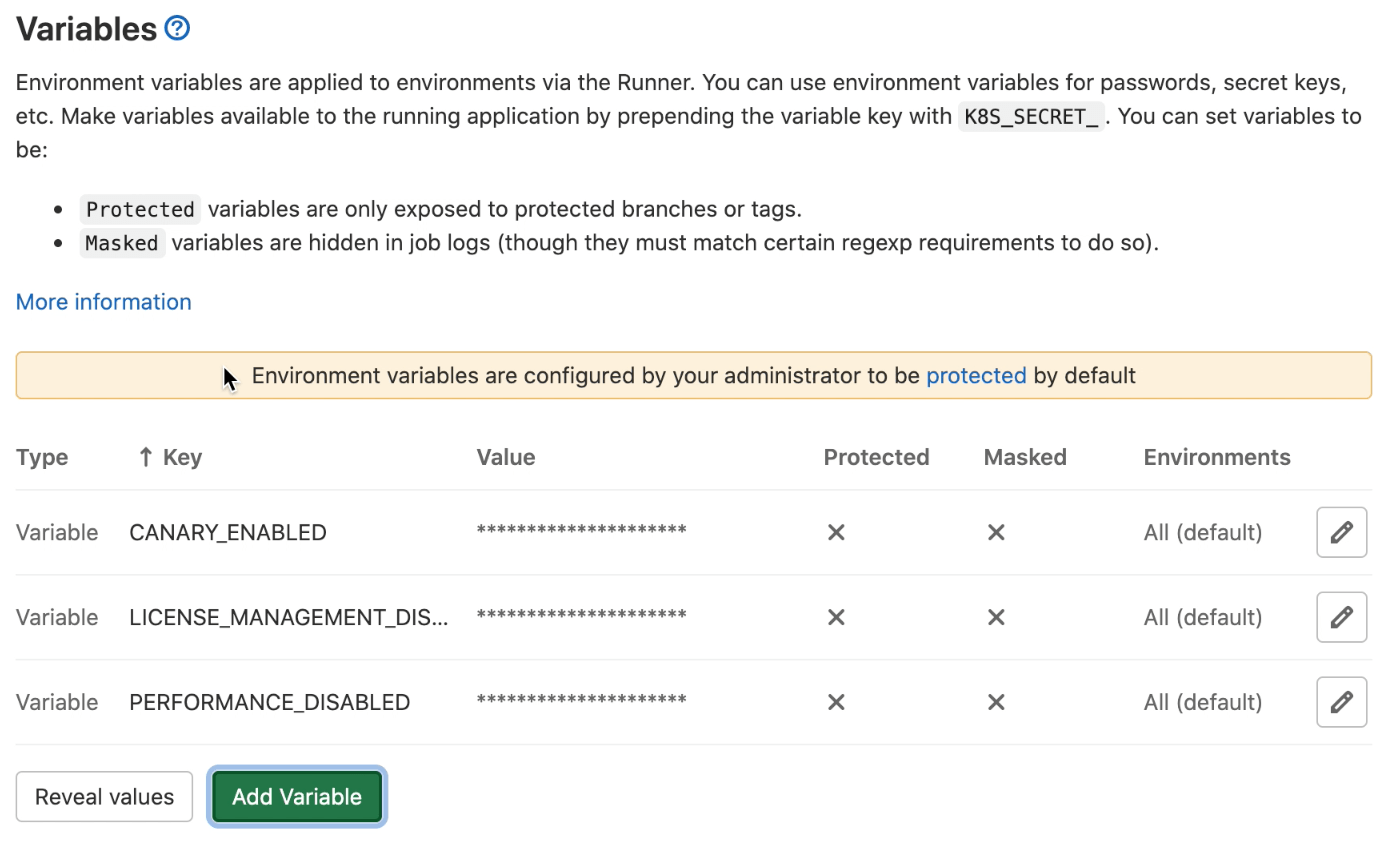Image resolution: width=1388 pixels, height=844 pixels.
Task: Click the X in PERFORMANCE_DISABLED Masked column
Action: [996, 702]
